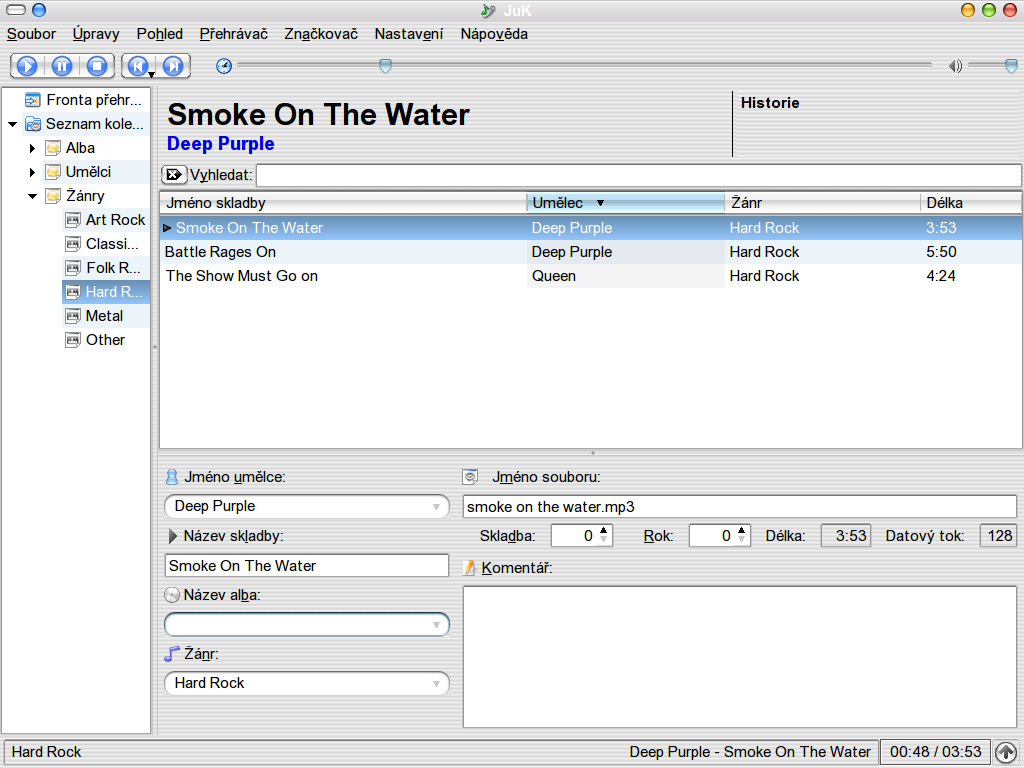
Task: Sort by the Délka column header
Action: click(970, 203)
